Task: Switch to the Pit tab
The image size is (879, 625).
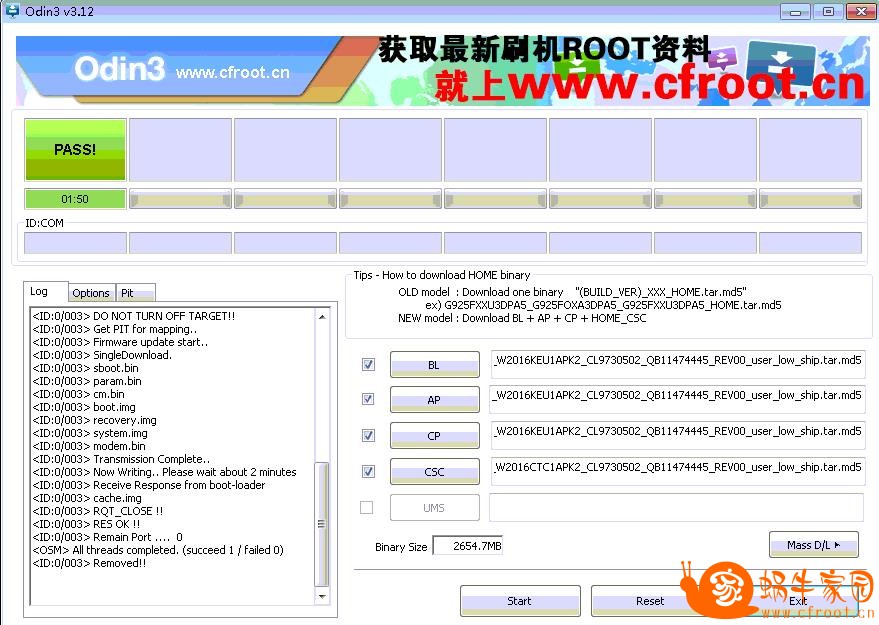Action: click(135, 293)
